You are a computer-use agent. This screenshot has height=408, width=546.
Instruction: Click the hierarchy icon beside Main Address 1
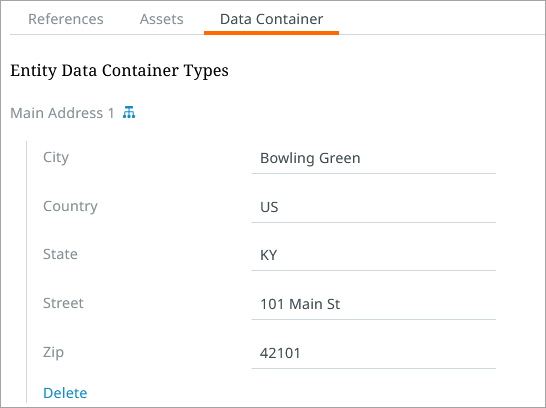coord(129,112)
